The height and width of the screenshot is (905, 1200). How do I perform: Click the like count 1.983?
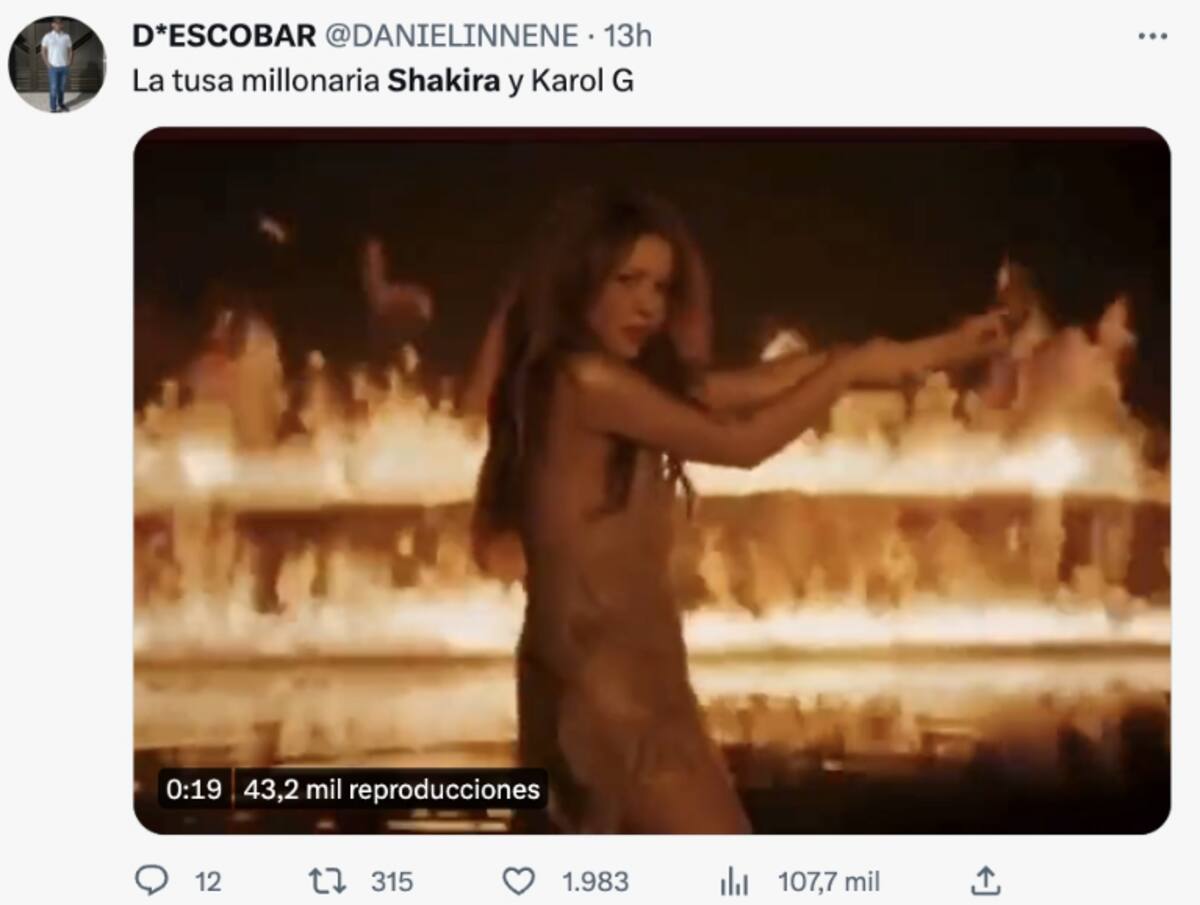click(595, 882)
